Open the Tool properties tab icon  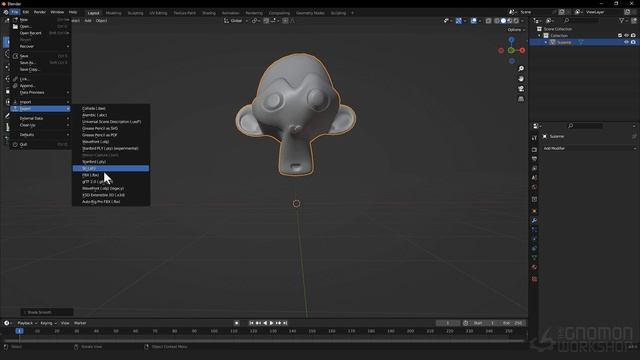coord(534,138)
